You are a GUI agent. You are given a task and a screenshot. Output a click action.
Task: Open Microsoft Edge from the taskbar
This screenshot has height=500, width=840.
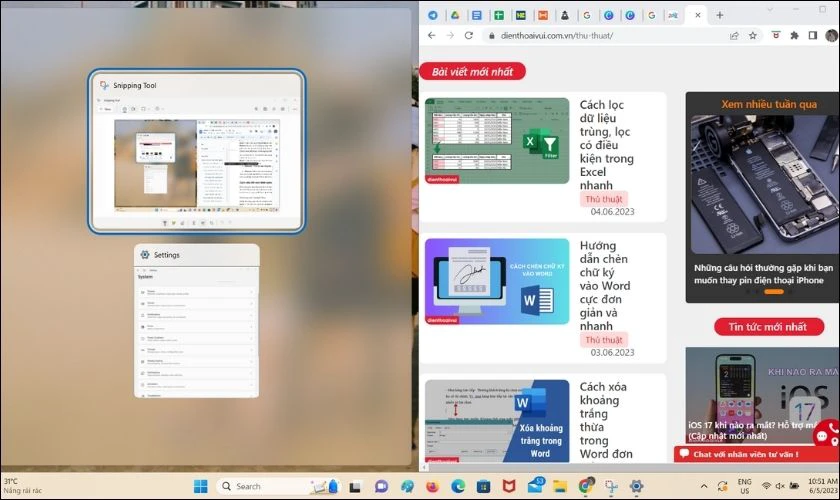458,486
